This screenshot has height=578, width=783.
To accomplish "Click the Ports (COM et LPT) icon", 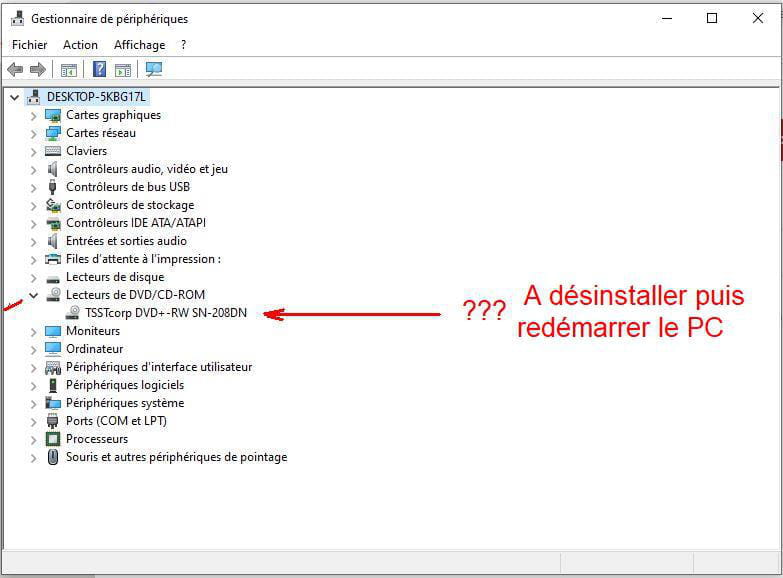I will [x=52, y=421].
